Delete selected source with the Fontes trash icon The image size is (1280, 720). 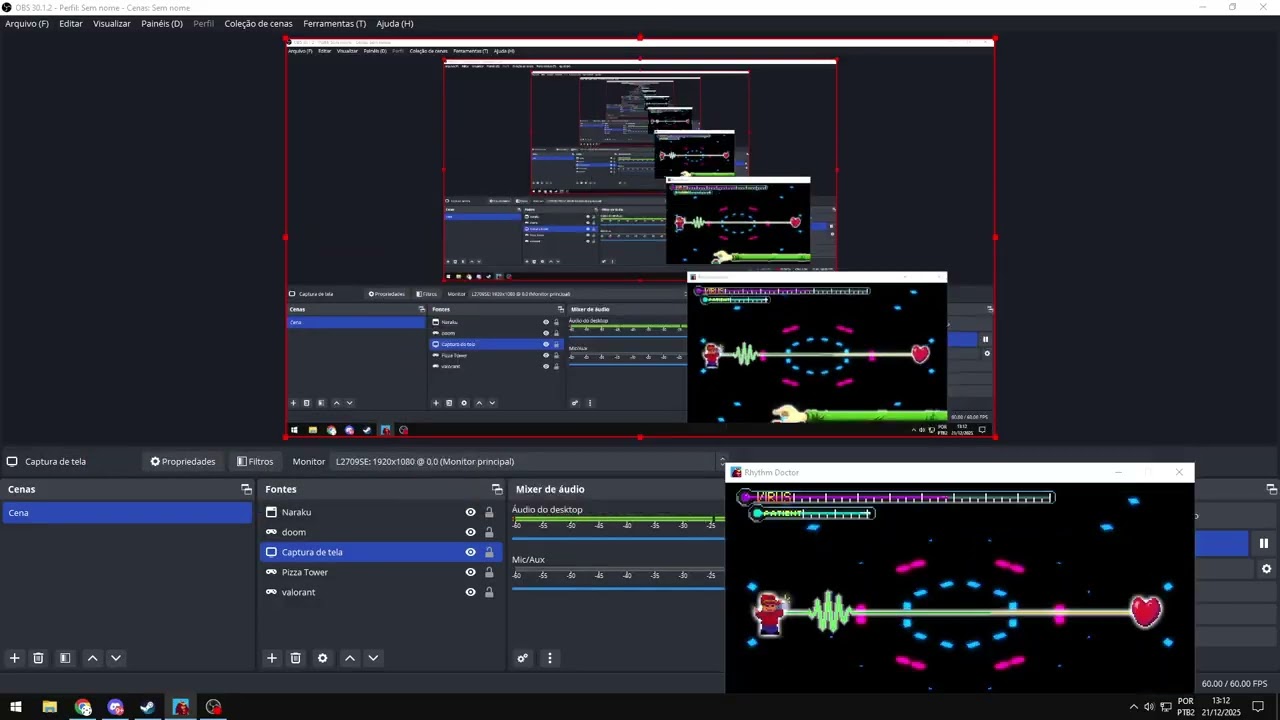[295, 658]
